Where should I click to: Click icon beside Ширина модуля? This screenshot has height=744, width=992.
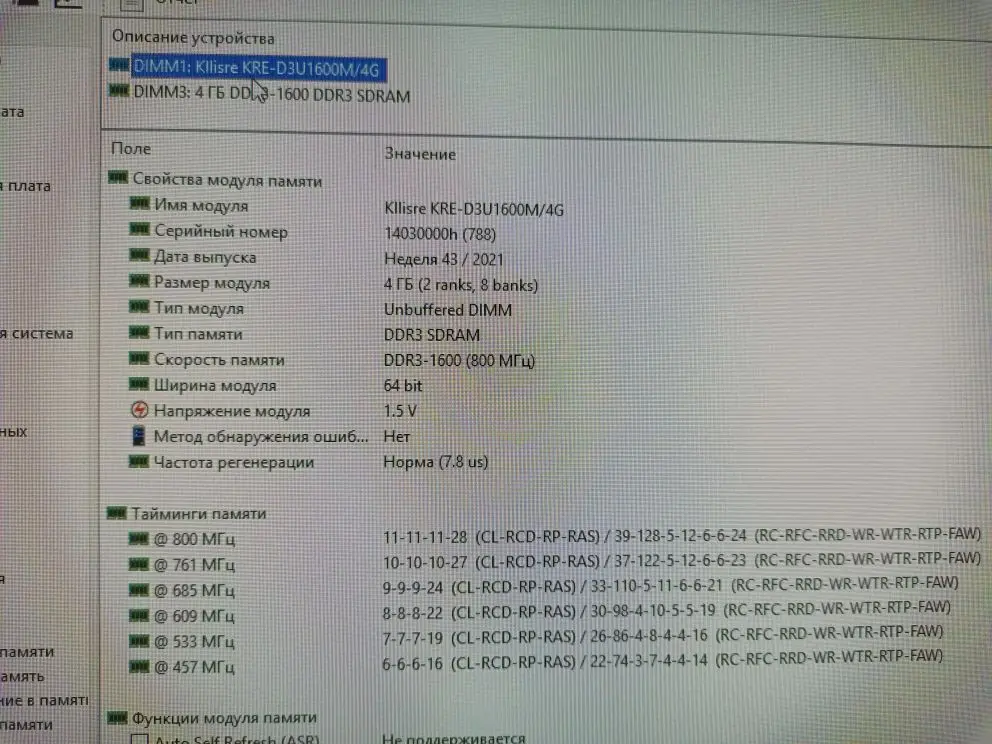coord(139,384)
